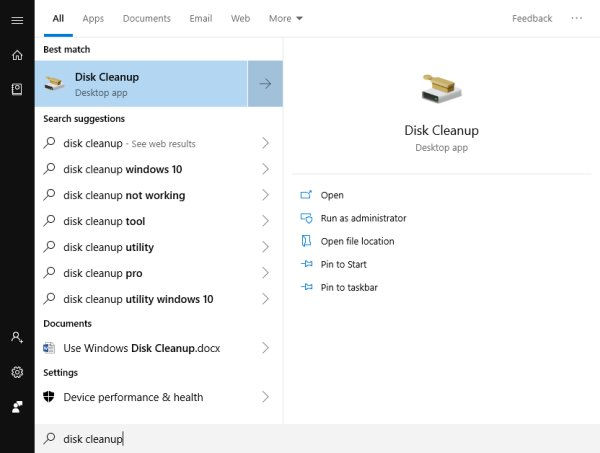This screenshot has height=453, width=600.
Task: Select suggestion 'disk cleanup not working'
Action: click(159, 195)
